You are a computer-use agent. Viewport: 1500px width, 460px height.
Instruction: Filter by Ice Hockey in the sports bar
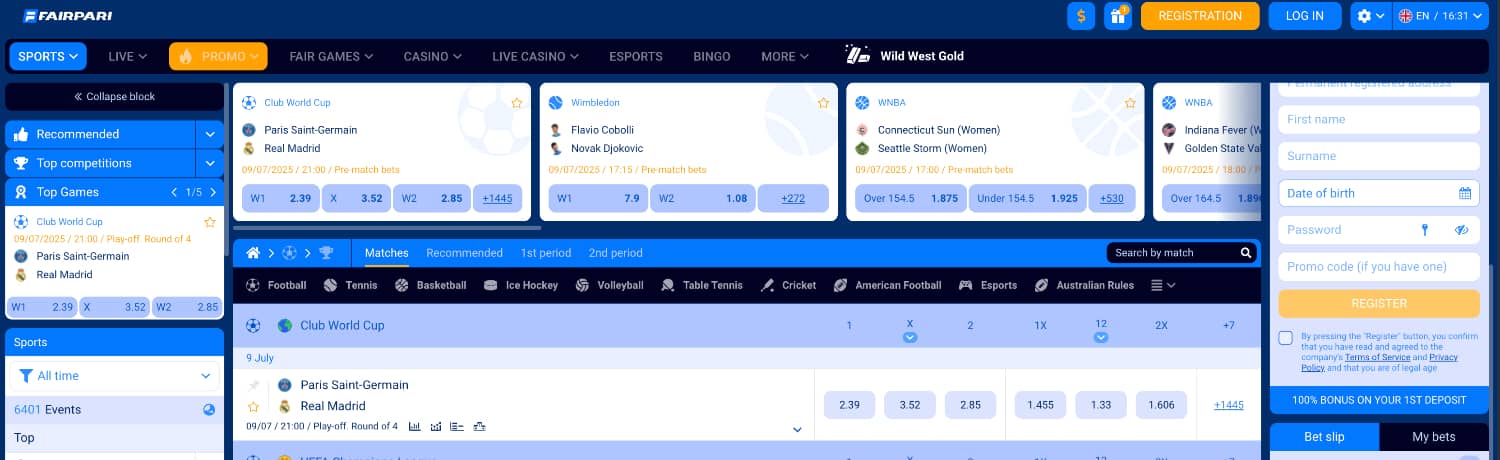[520, 285]
